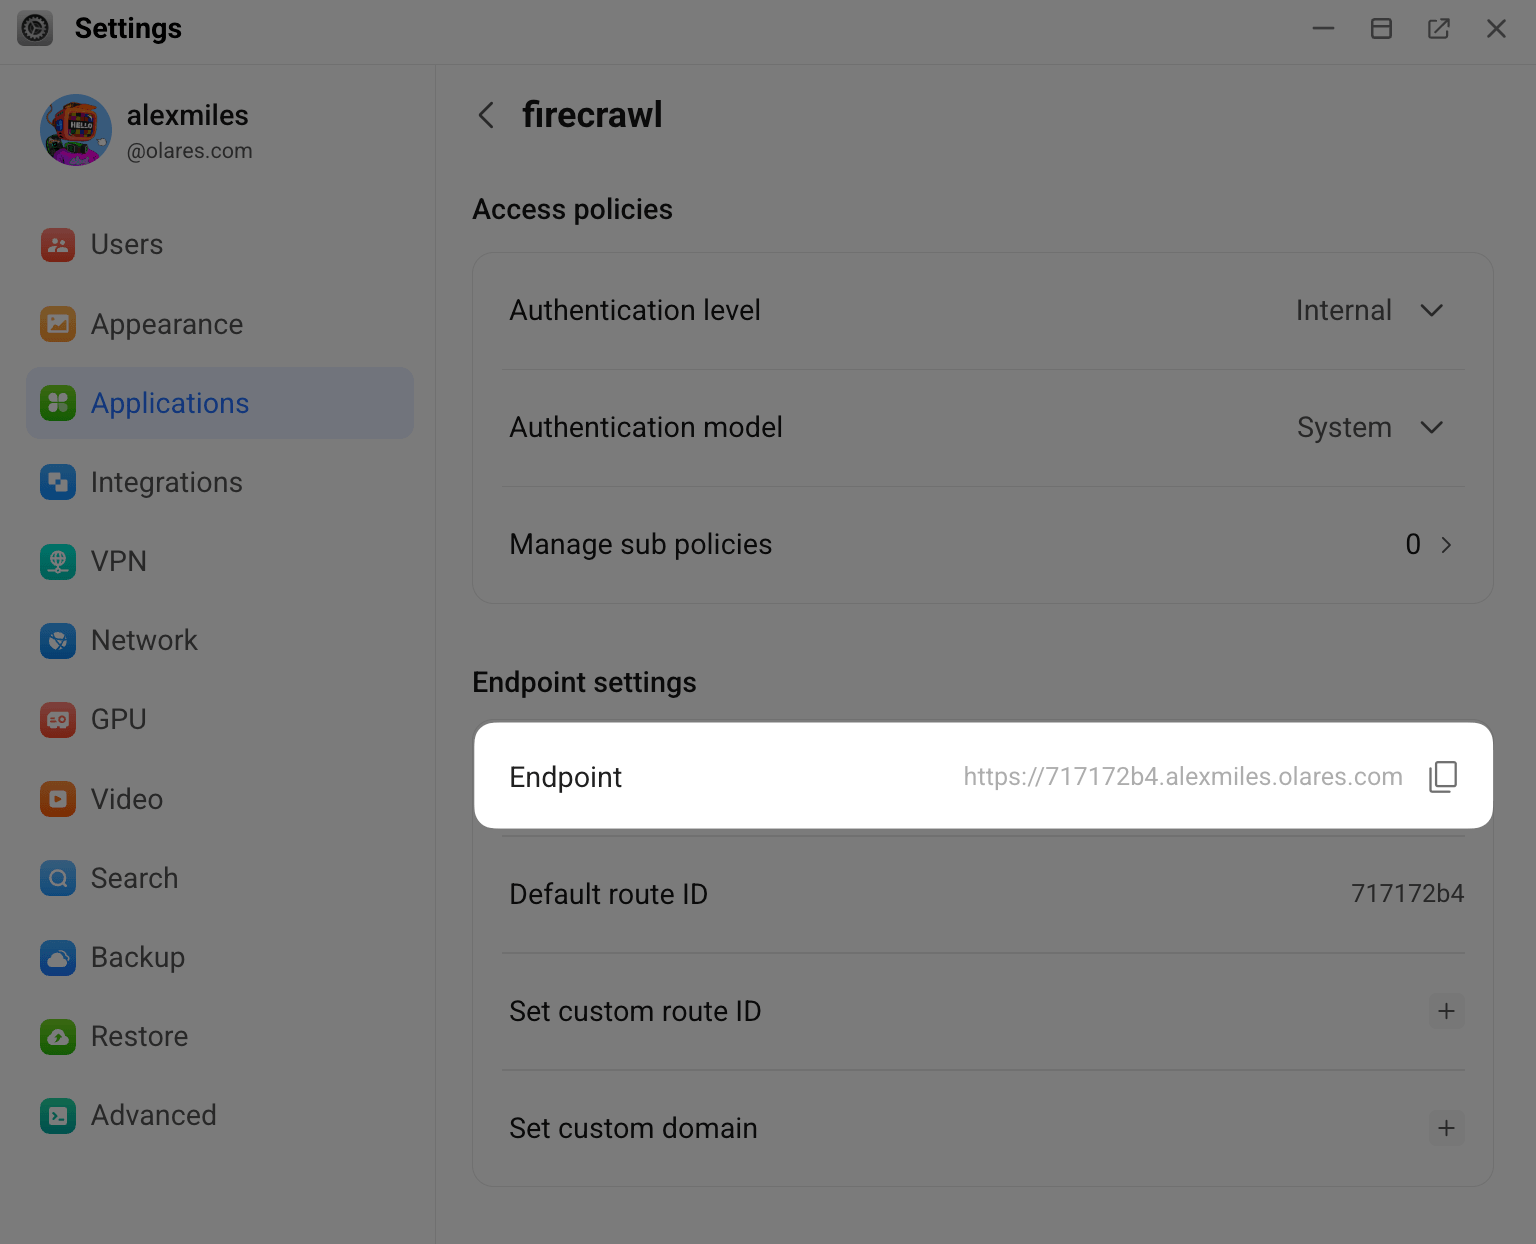The height and width of the screenshot is (1244, 1536).
Task: Add a custom route ID with plus
Action: click(1446, 1011)
